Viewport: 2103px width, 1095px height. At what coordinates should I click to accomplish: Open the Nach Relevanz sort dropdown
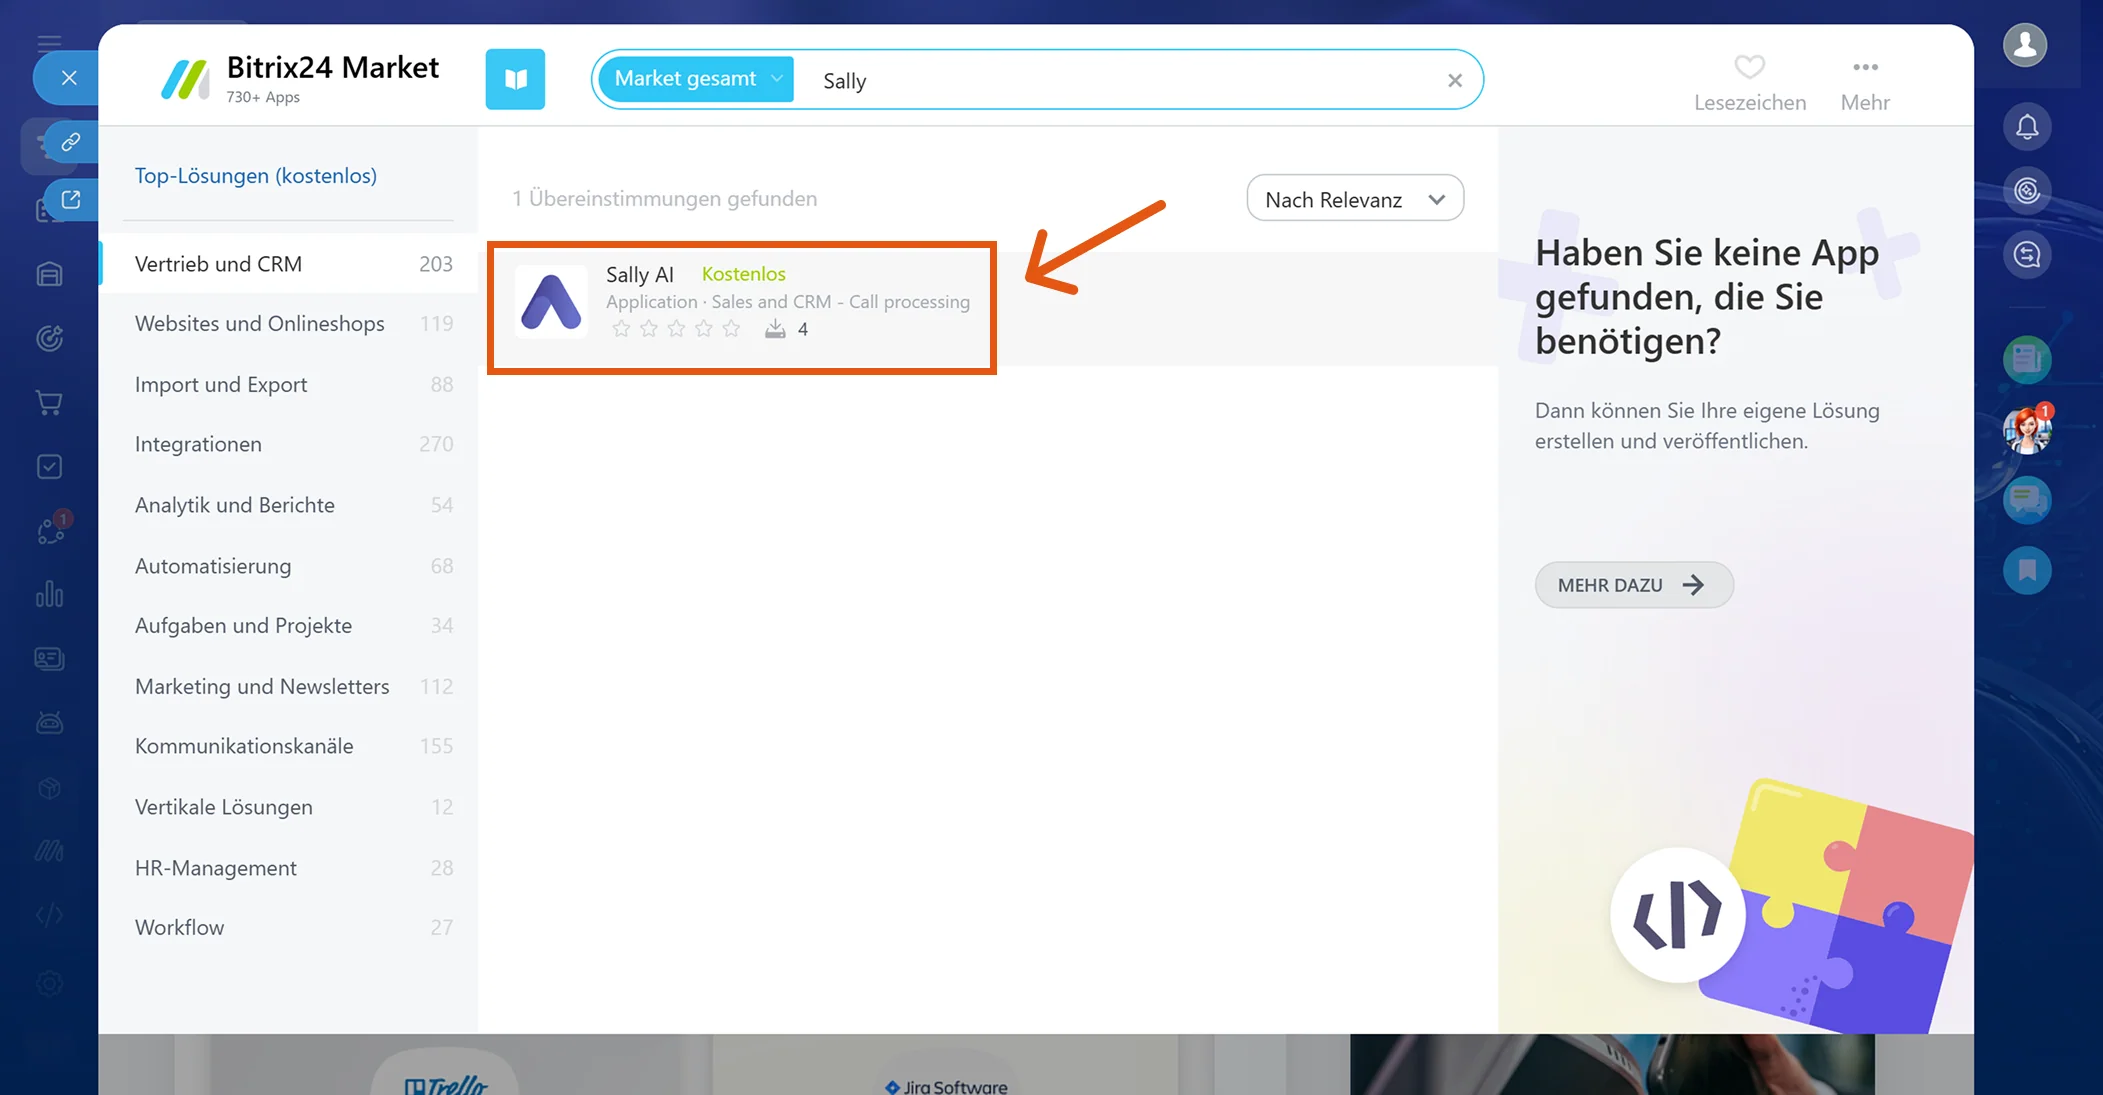click(1355, 199)
